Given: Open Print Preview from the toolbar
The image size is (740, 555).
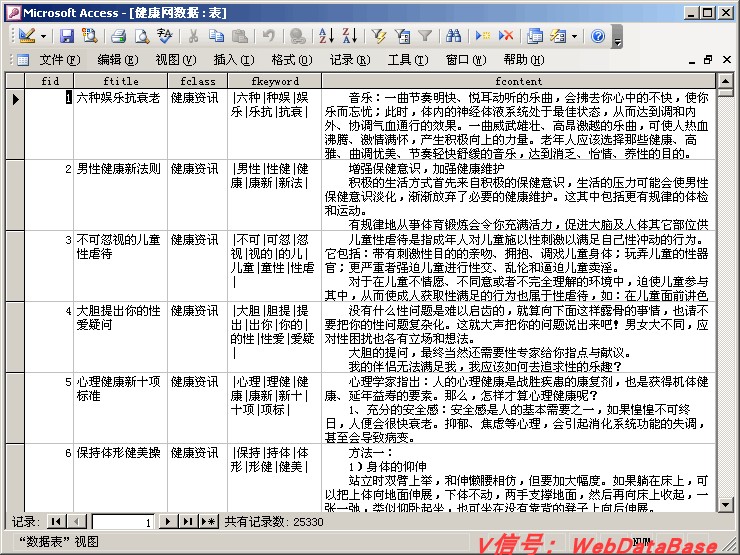Looking at the screenshot, I should pyautogui.click(x=142, y=36).
